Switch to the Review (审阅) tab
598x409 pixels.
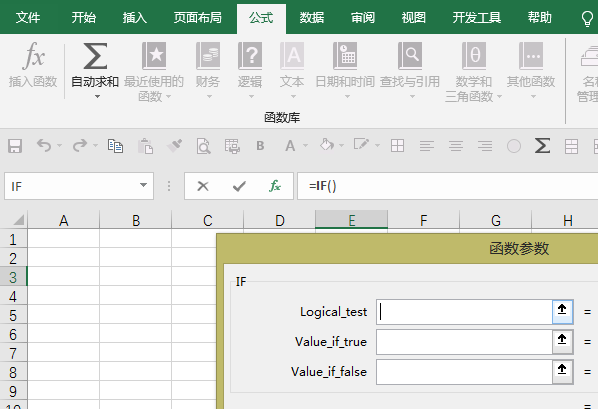coord(363,18)
